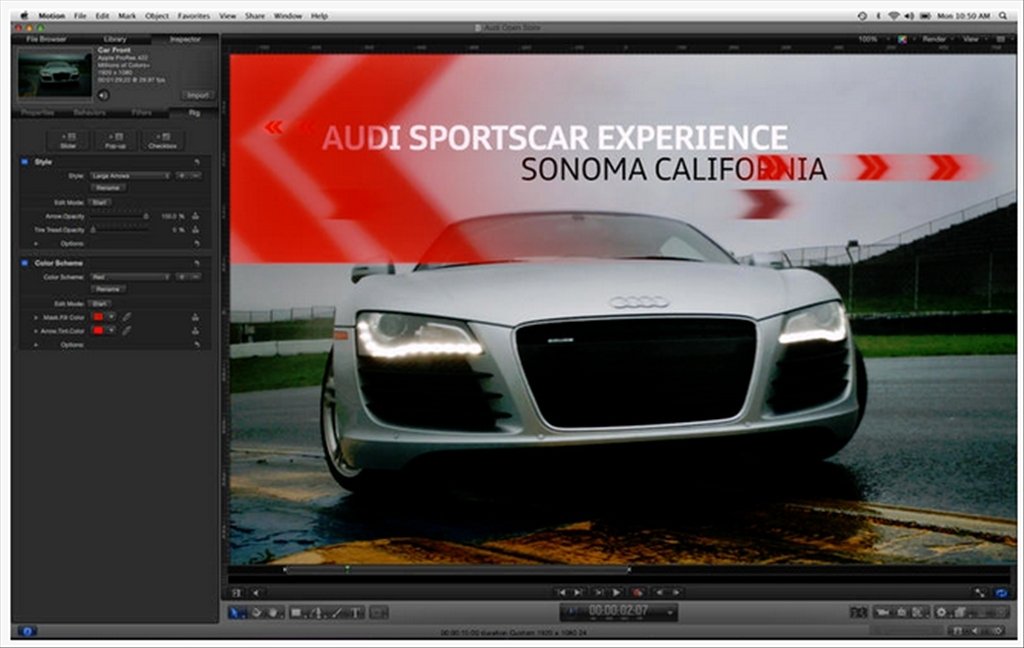Click rig icon beside Arrow Opacity value

pos(195,216)
